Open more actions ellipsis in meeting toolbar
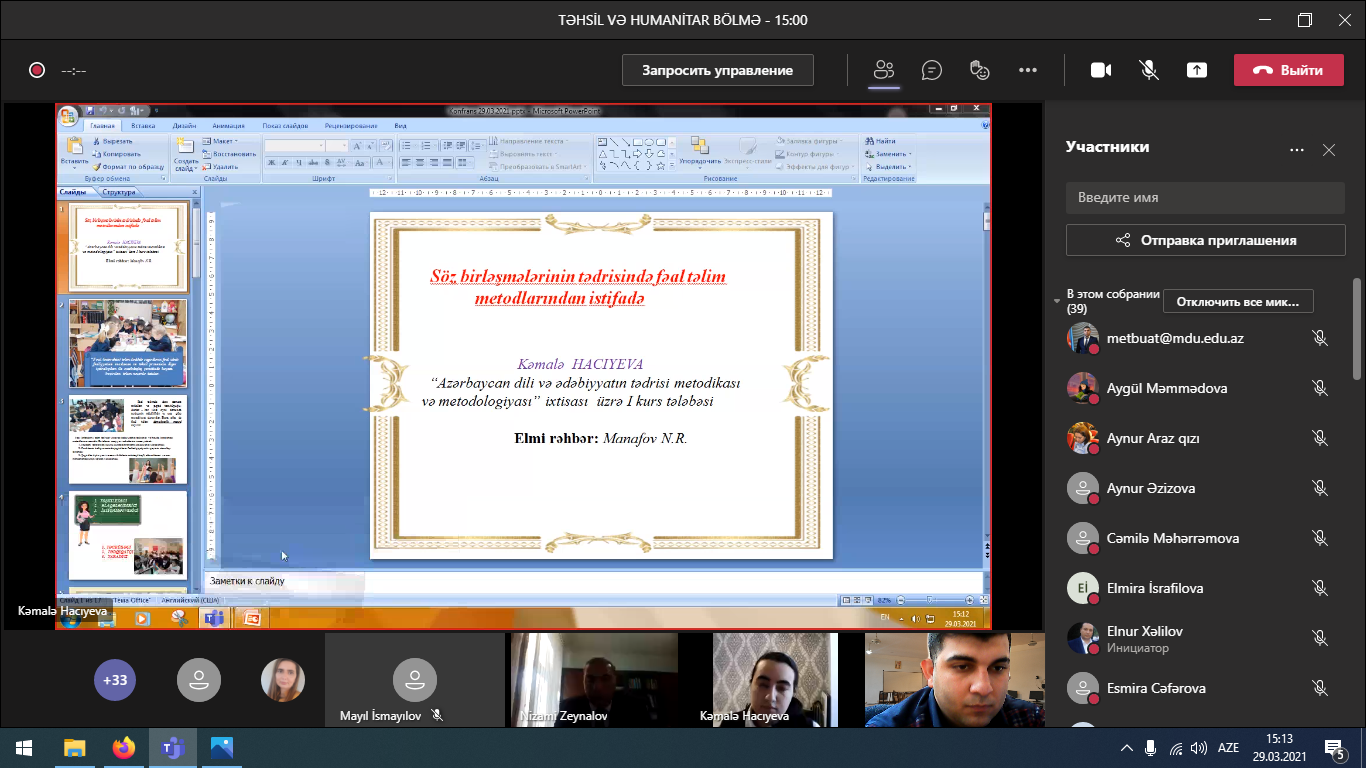Image resolution: width=1366 pixels, height=768 pixels. click(x=1028, y=70)
